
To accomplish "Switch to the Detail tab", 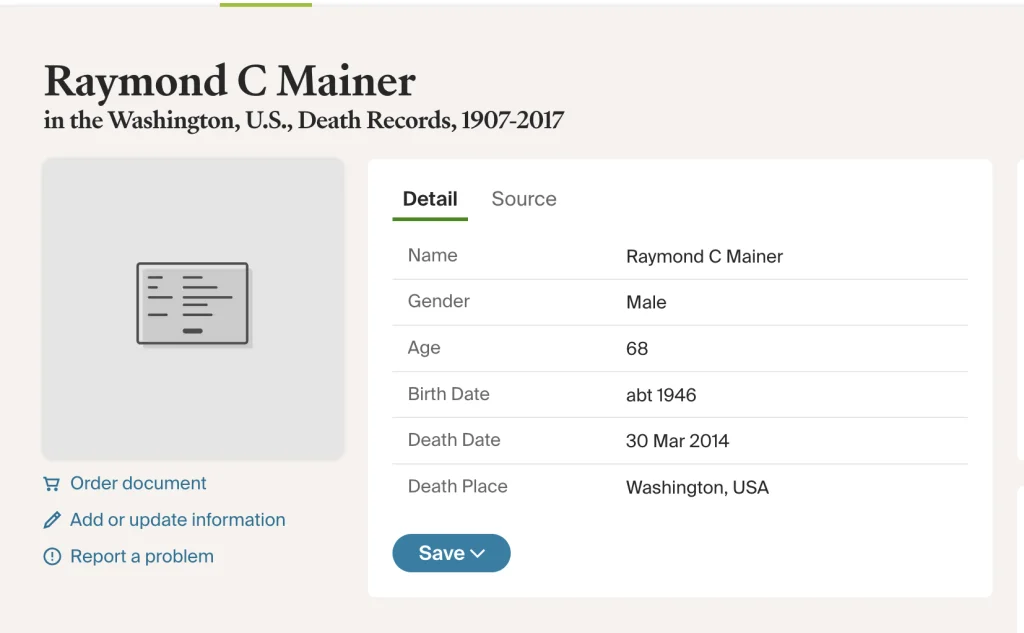I will pos(430,199).
